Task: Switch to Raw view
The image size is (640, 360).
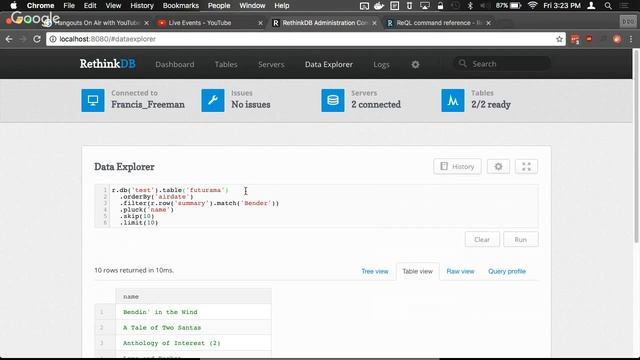Action: pyautogui.click(x=460, y=271)
